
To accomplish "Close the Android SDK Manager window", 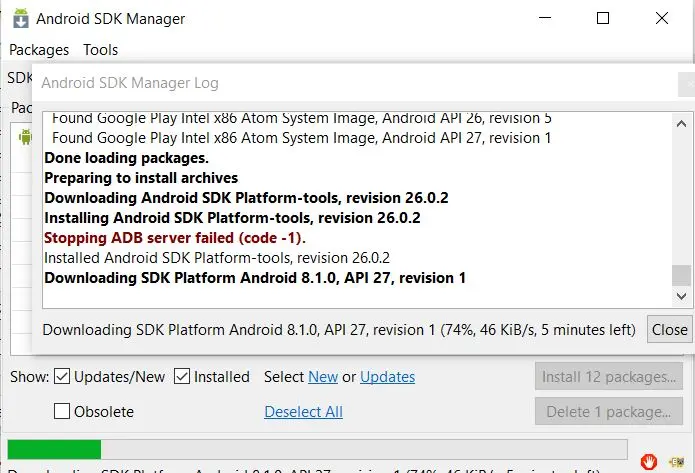I will [662, 18].
